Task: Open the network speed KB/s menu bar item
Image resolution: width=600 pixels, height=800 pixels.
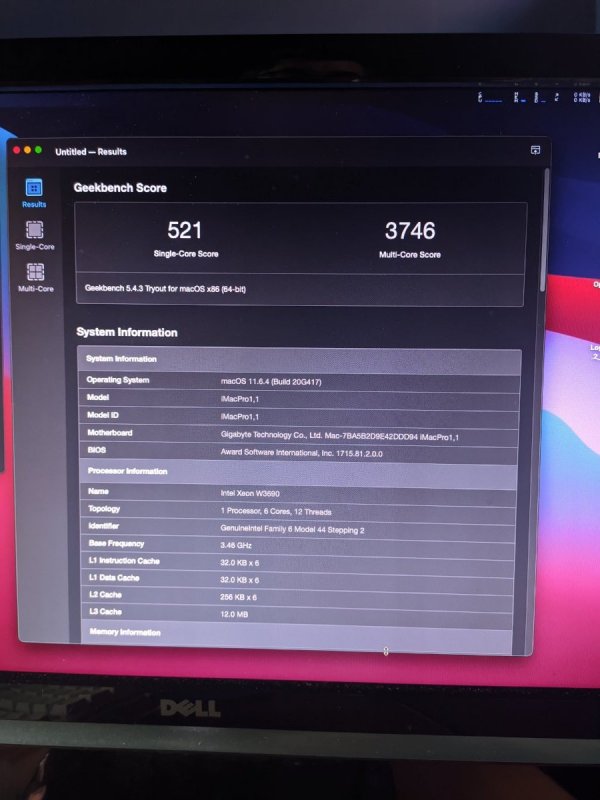Action: tap(582, 97)
